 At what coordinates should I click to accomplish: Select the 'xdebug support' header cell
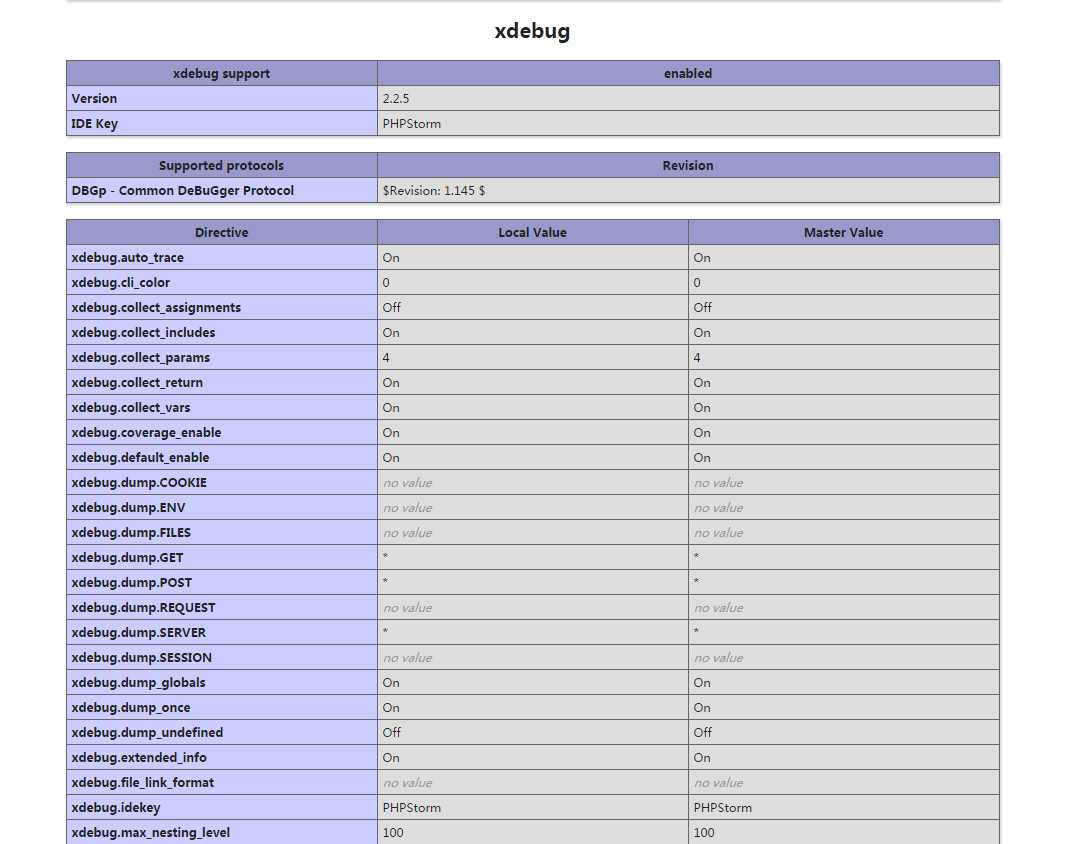click(222, 73)
